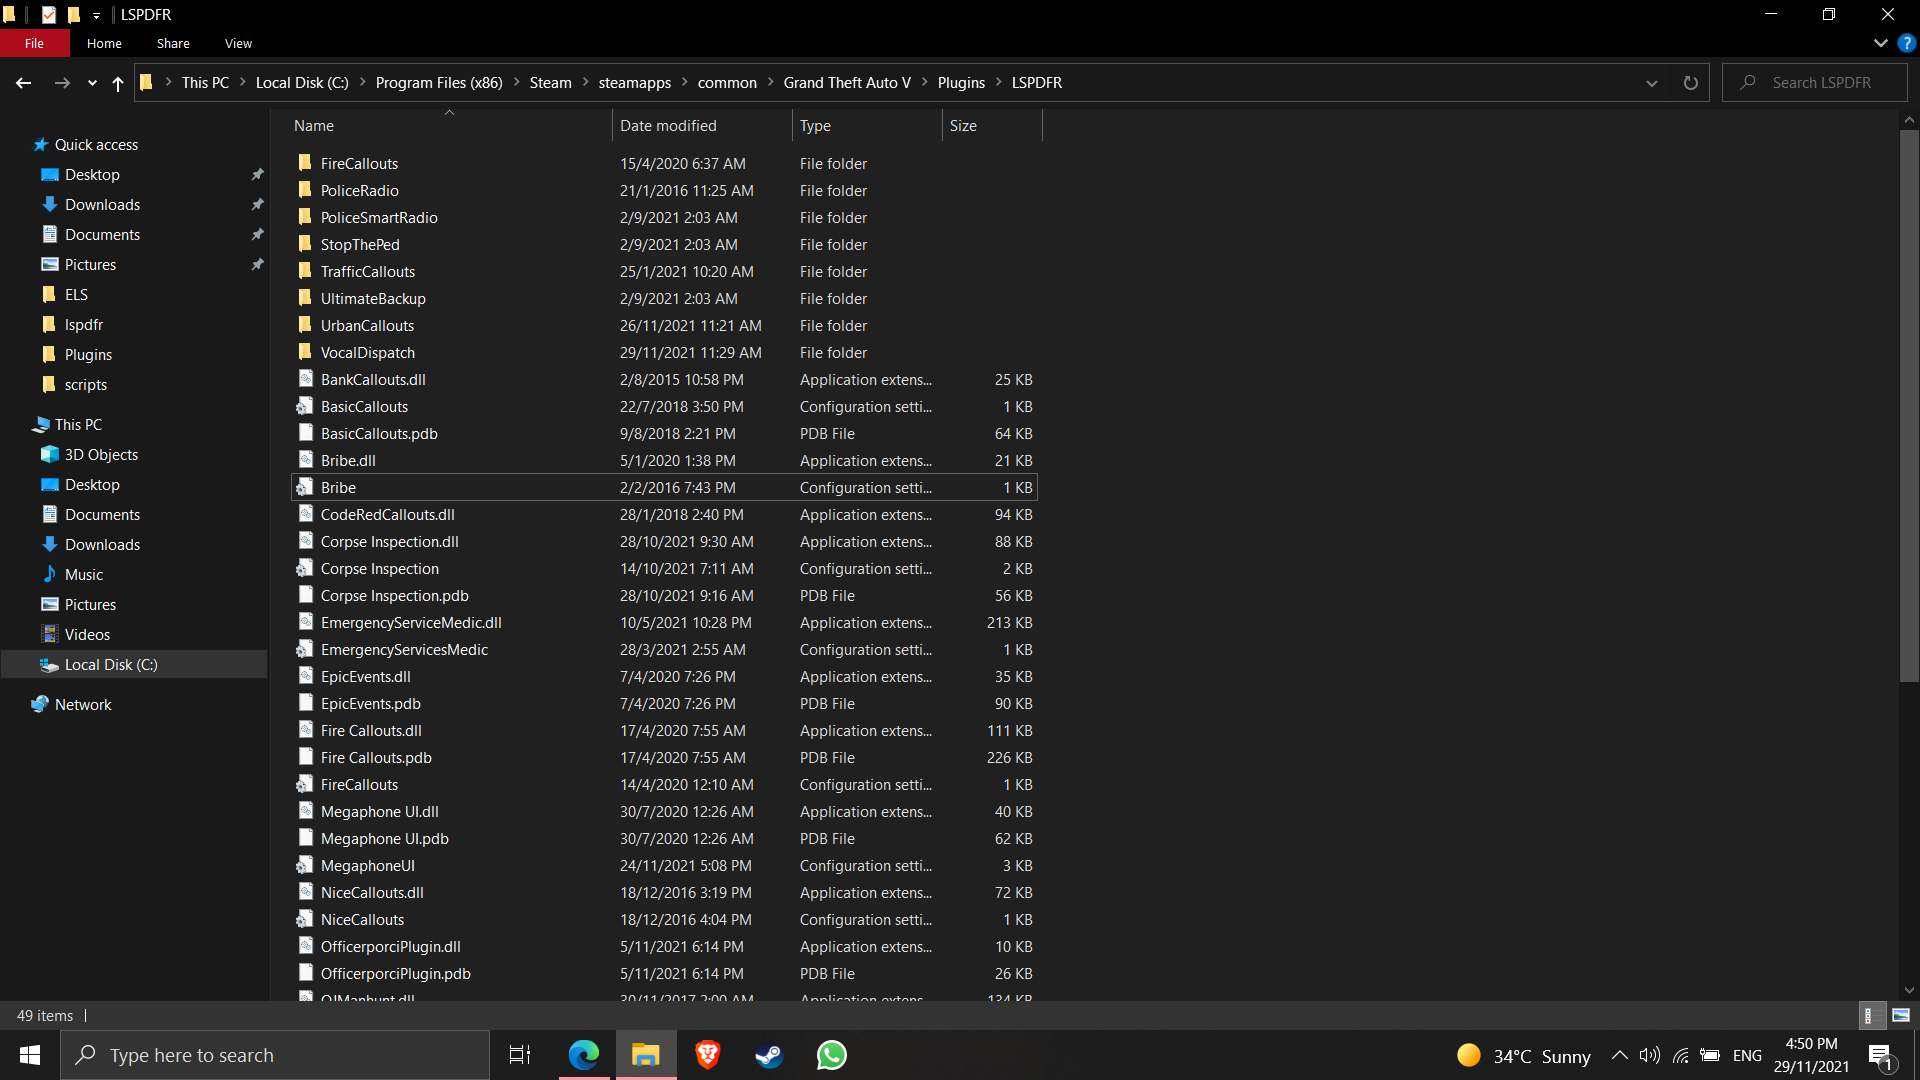Navigate to Plugins in the address path
This screenshot has height=1080, width=1920.
960,83
